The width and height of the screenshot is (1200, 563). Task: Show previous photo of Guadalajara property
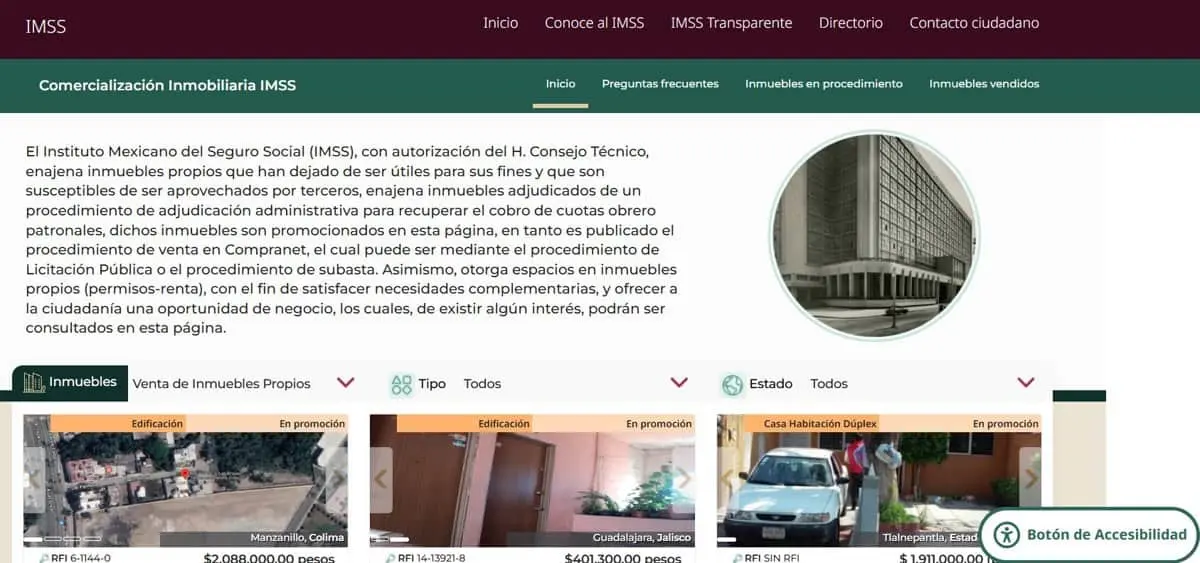(381, 480)
